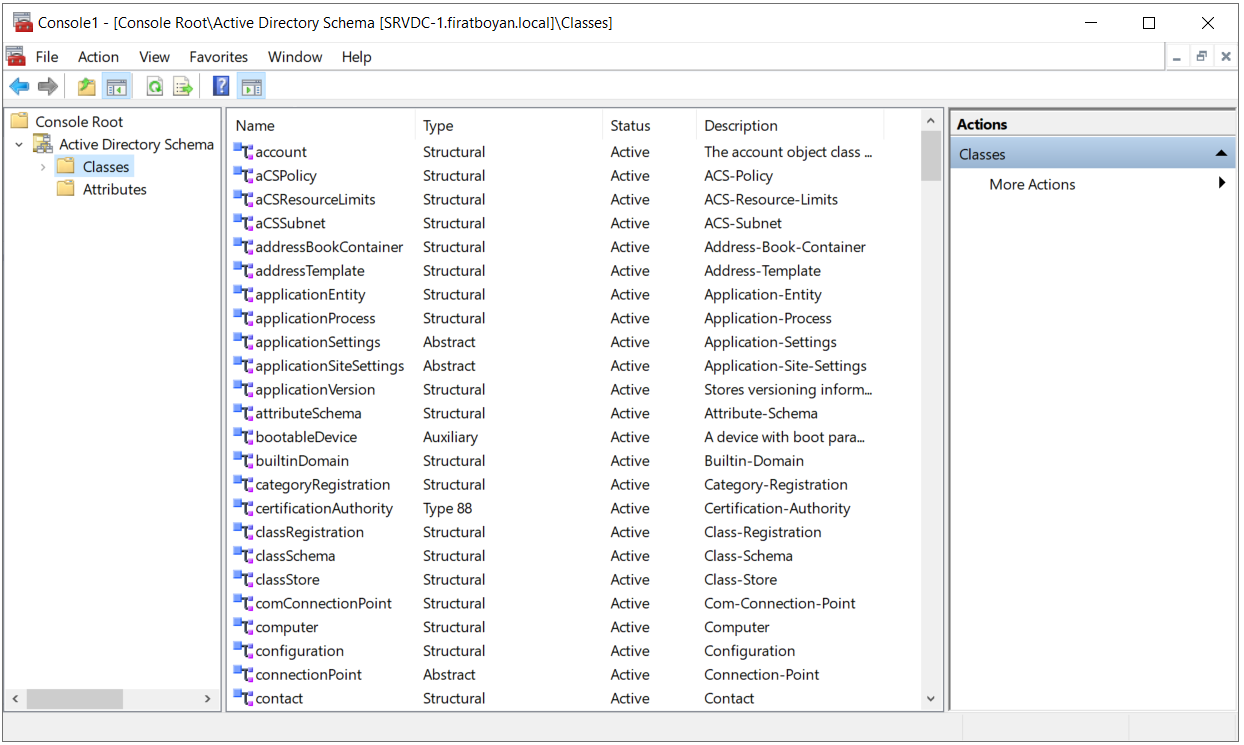
Task: Click the categoryRegistration class icon
Action: pos(243,484)
